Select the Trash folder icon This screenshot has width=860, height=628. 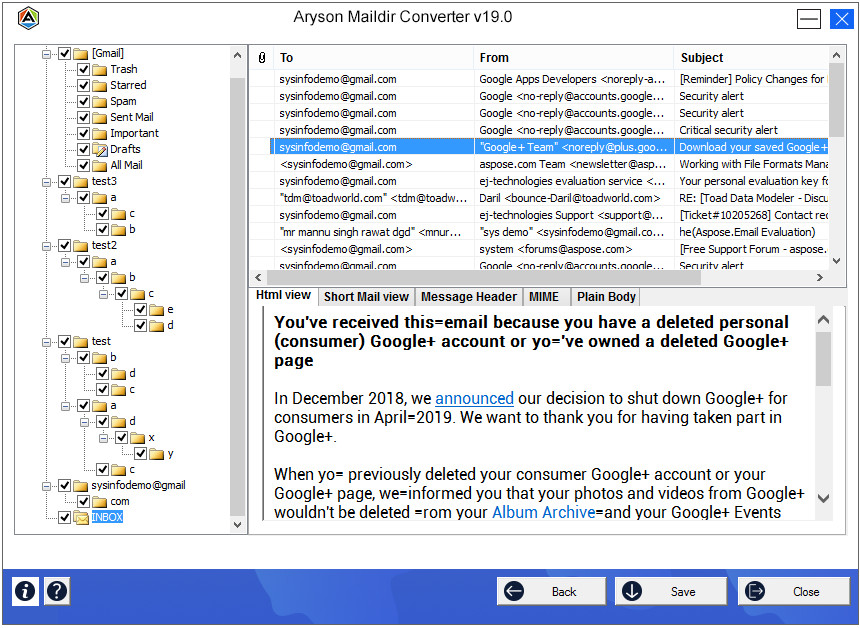(99, 69)
